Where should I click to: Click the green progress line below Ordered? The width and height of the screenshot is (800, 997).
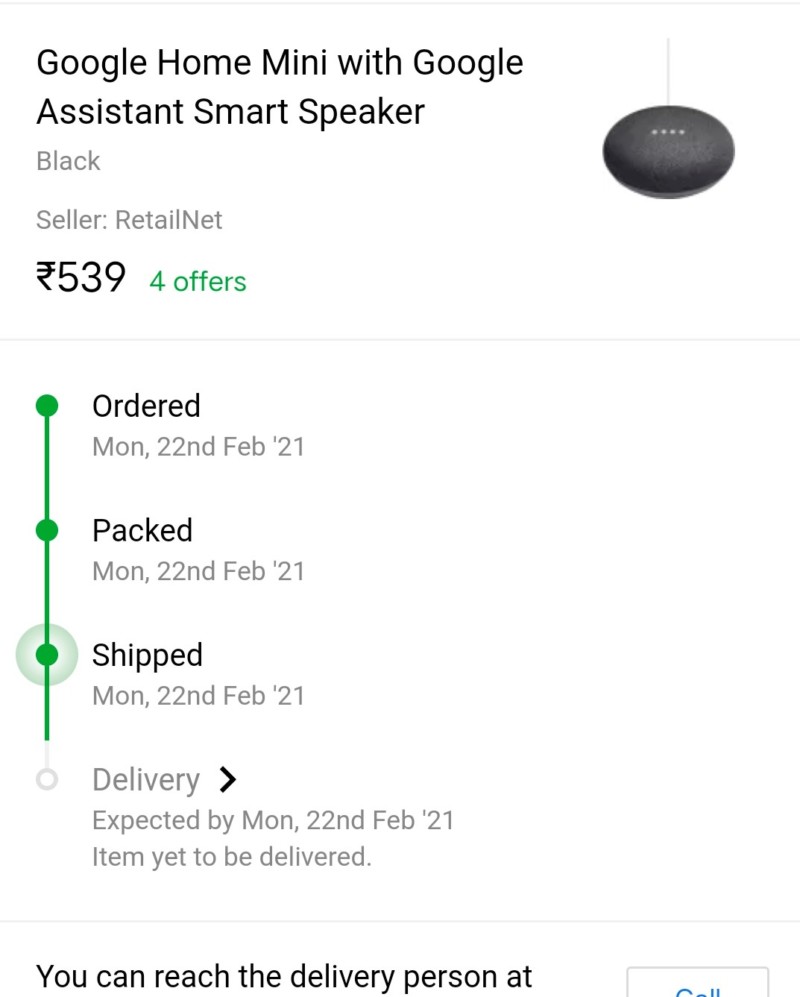pyautogui.click(x=46, y=468)
